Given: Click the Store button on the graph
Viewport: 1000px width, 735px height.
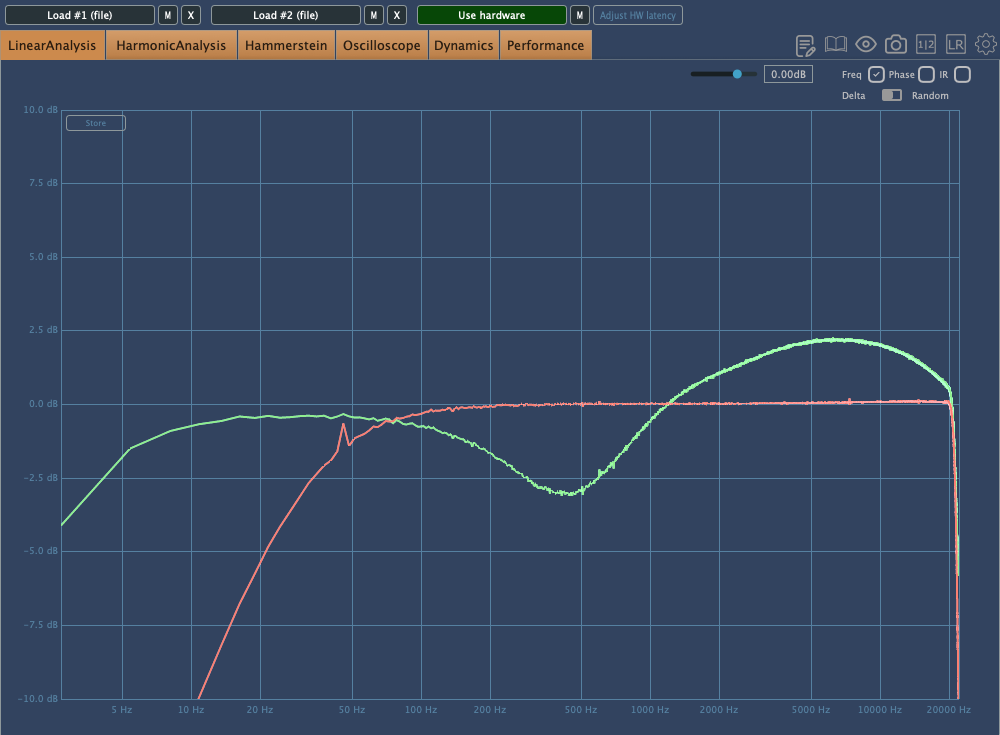Looking at the screenshot, I should (96, 123).
